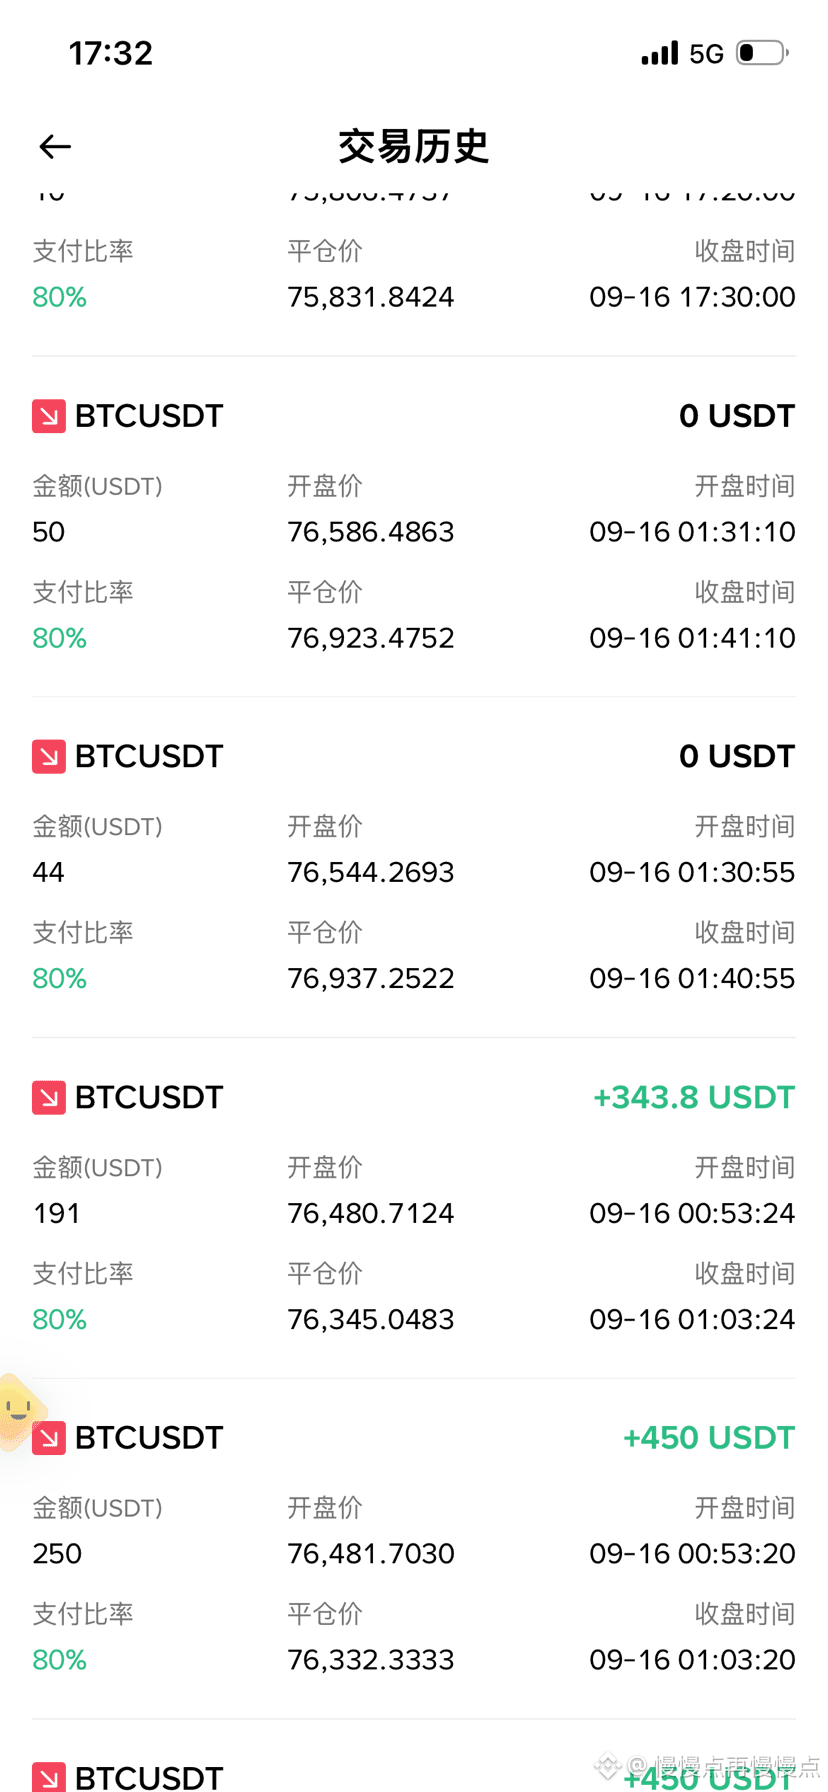Open the BTCUSDT trade opened at 01:31:10
Viewport: 828px width, 1792px height.
click(414, 526)
